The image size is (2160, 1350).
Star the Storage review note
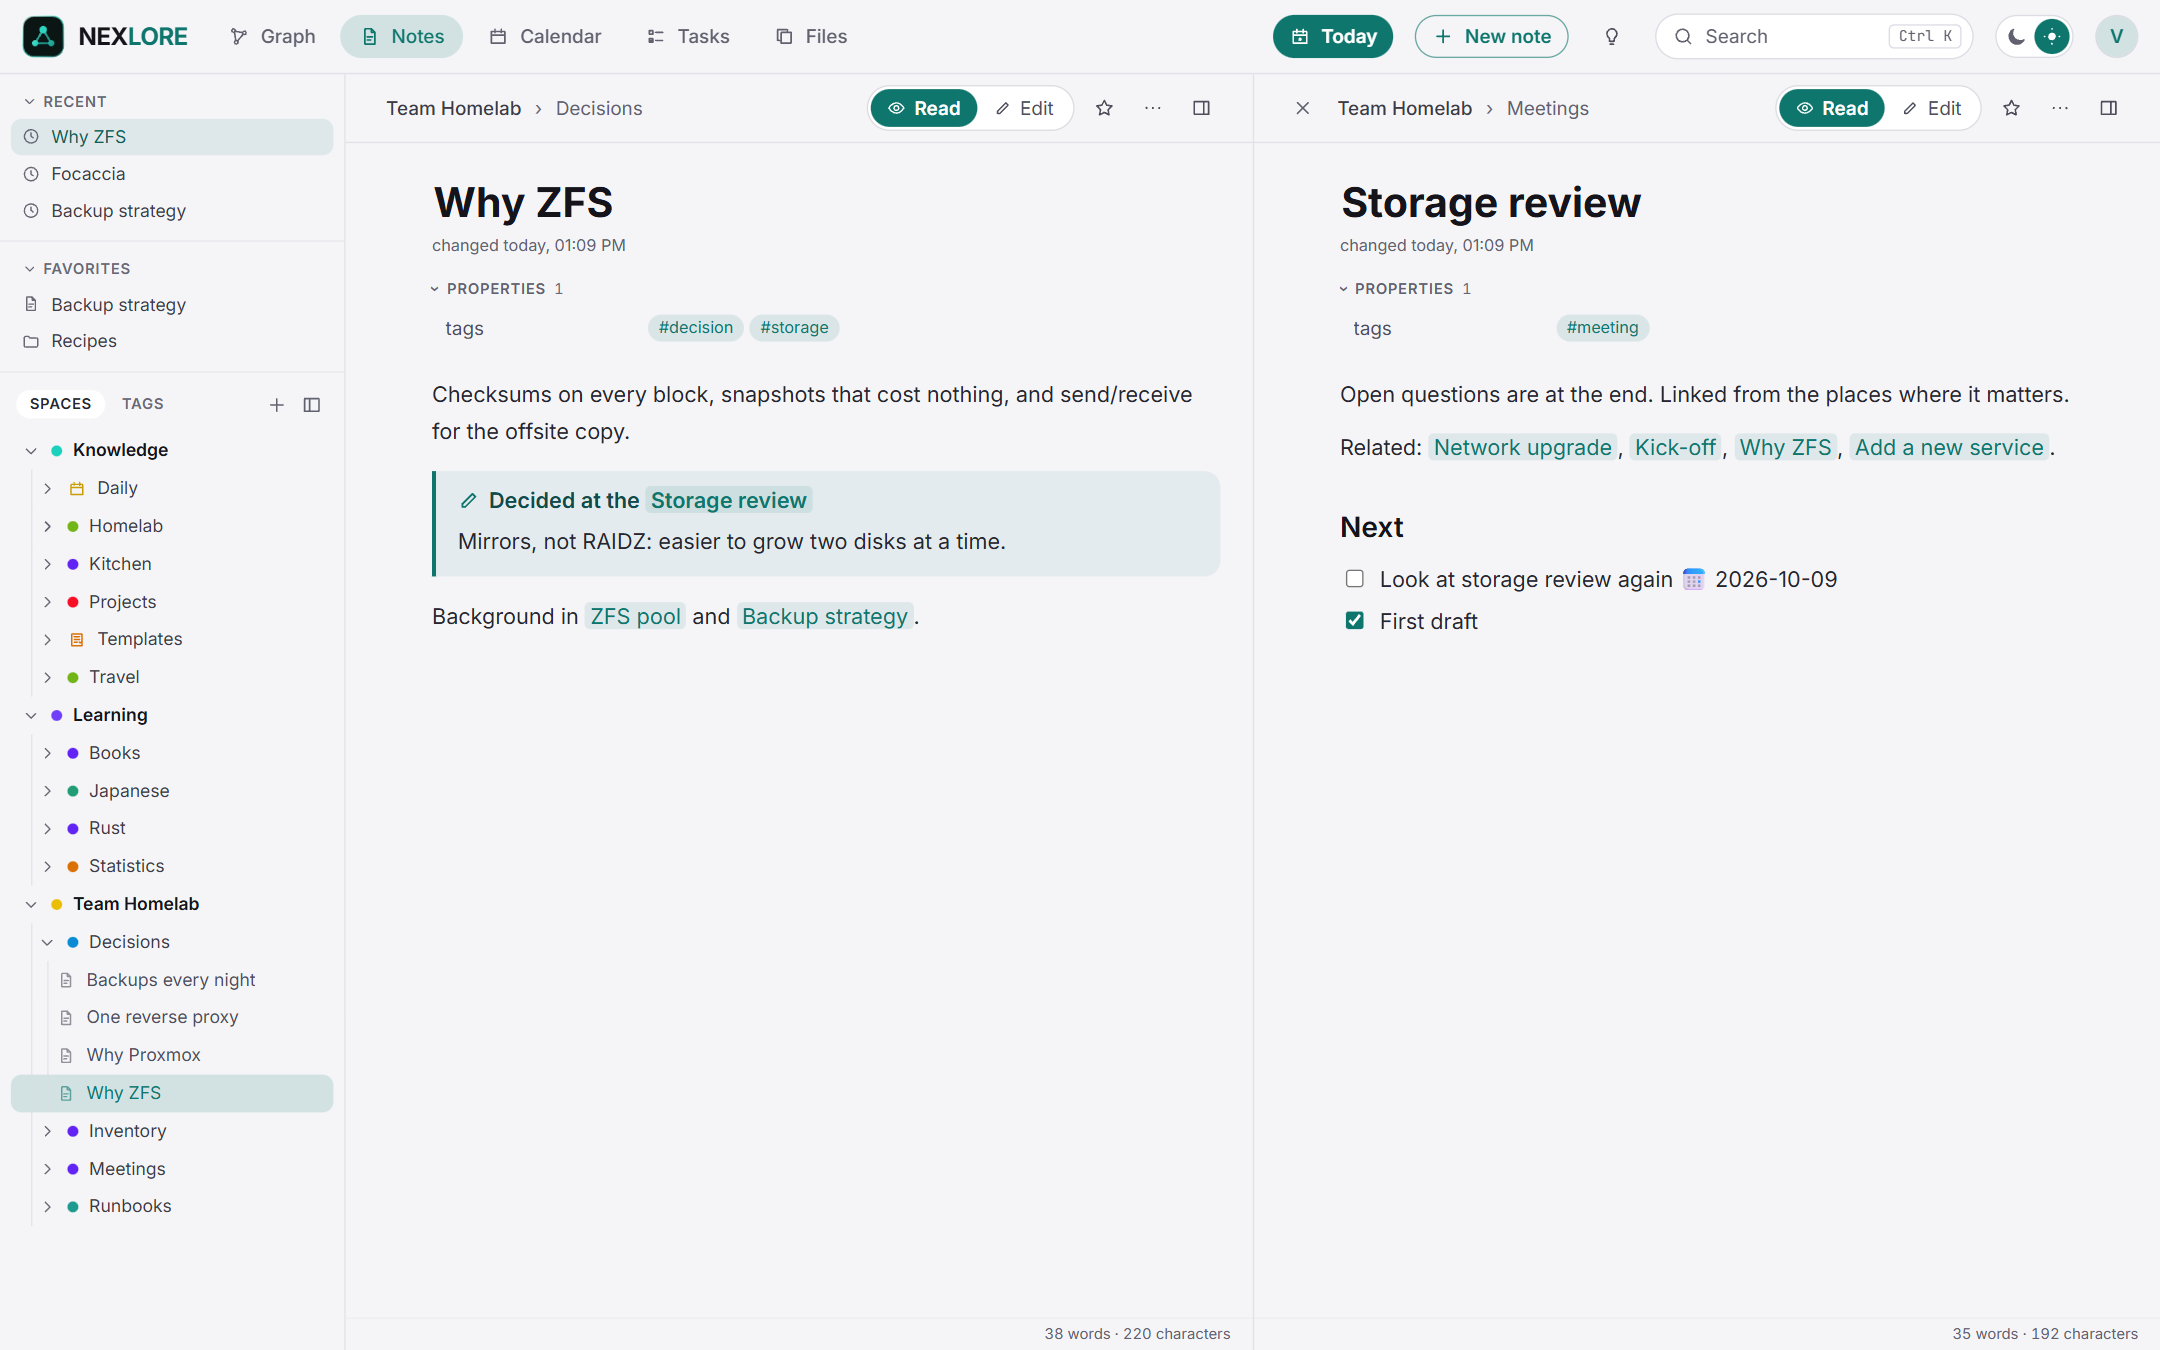pos(2011,108)
